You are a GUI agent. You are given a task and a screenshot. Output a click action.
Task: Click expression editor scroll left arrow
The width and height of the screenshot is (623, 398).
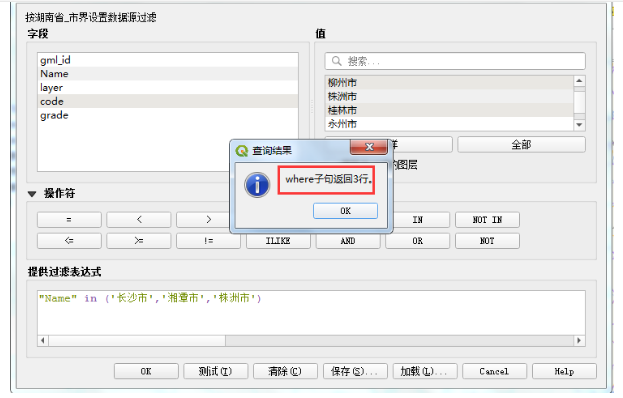(43, 340)
